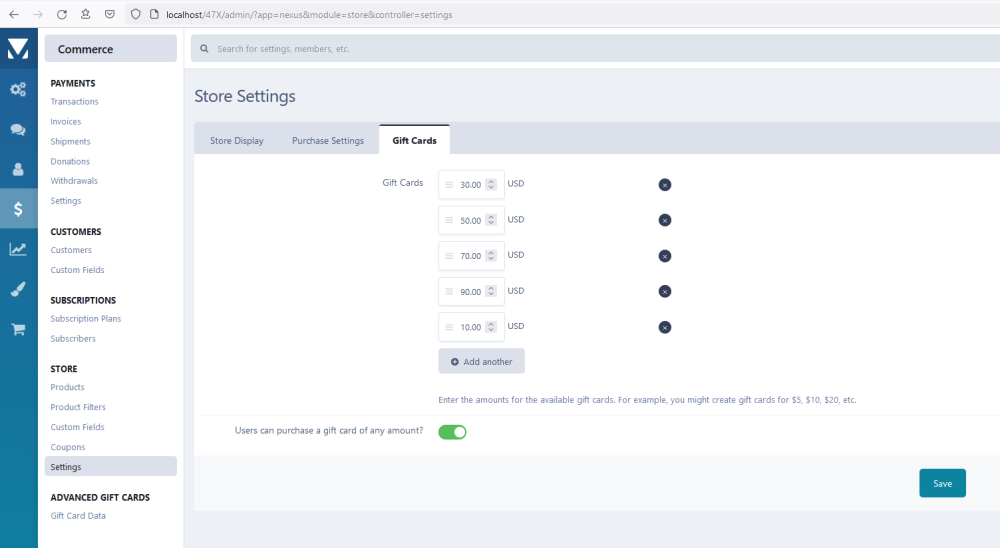
Task: Open Subscription Plans
Action: tap(85, 318)
